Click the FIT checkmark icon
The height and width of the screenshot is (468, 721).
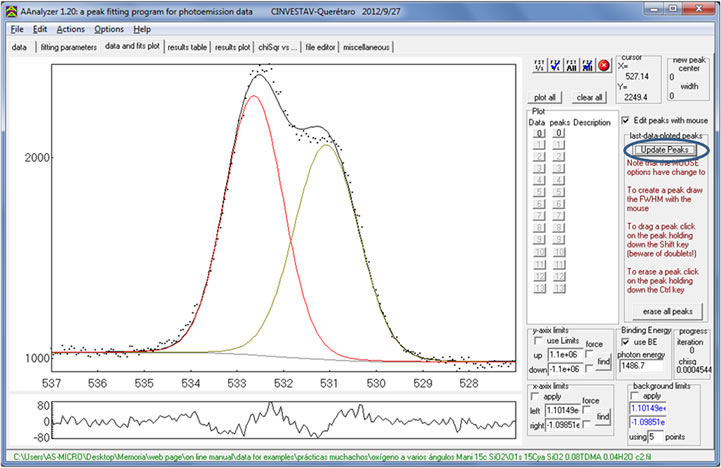(555, 66)
